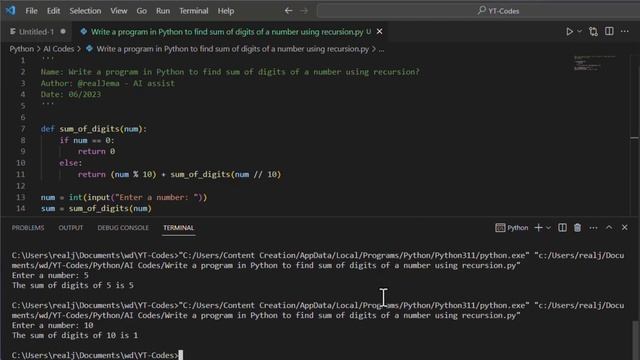
Task: Open the Help menu
Action: pyautogui.click(x=226, y=11)
